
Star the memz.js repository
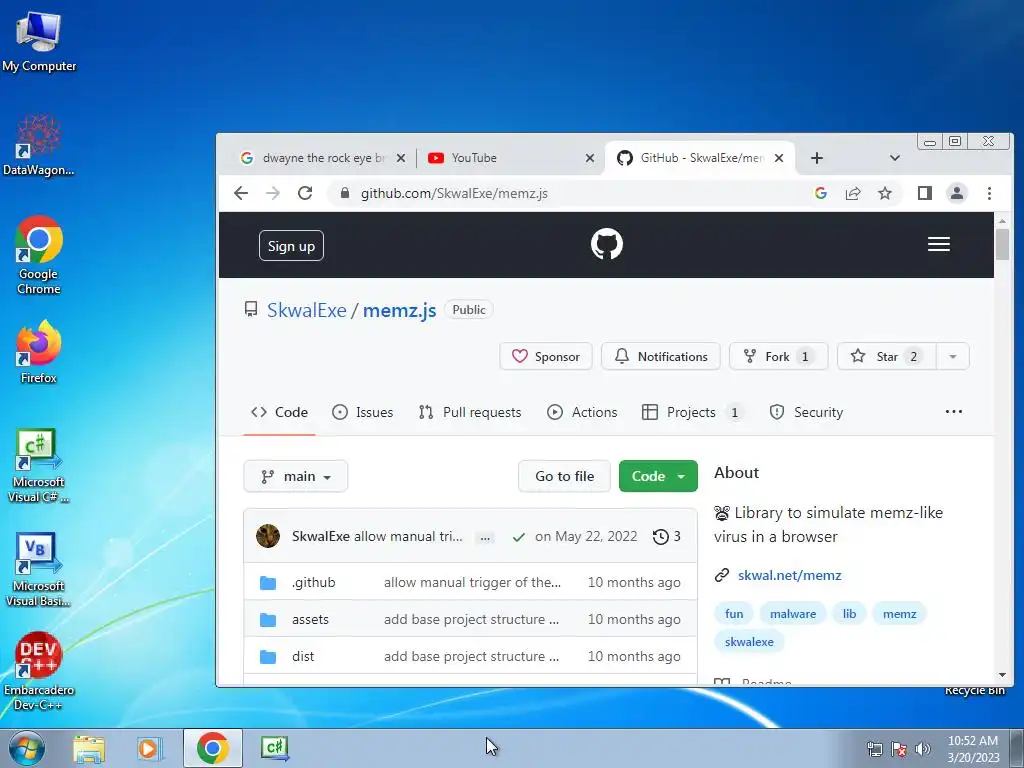(887, 357)
